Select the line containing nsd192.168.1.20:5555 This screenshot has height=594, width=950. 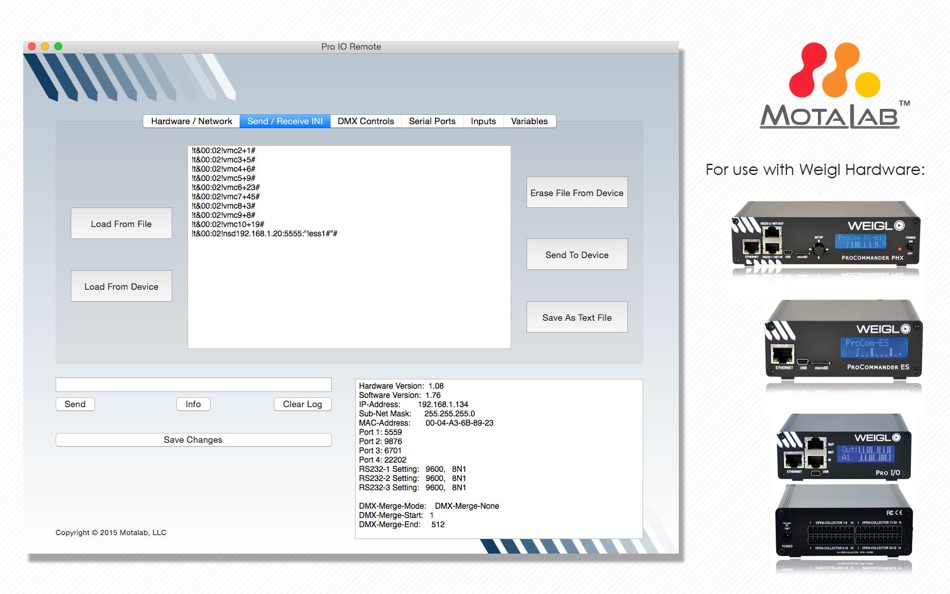[x=264, y=233]
